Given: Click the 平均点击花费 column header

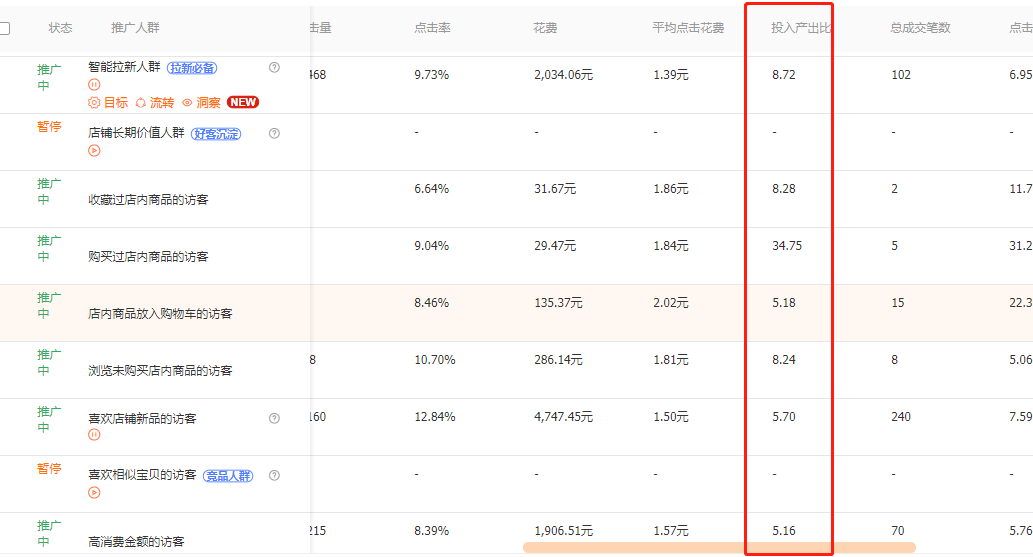Looking at the screenshot, I should (688, 28).
